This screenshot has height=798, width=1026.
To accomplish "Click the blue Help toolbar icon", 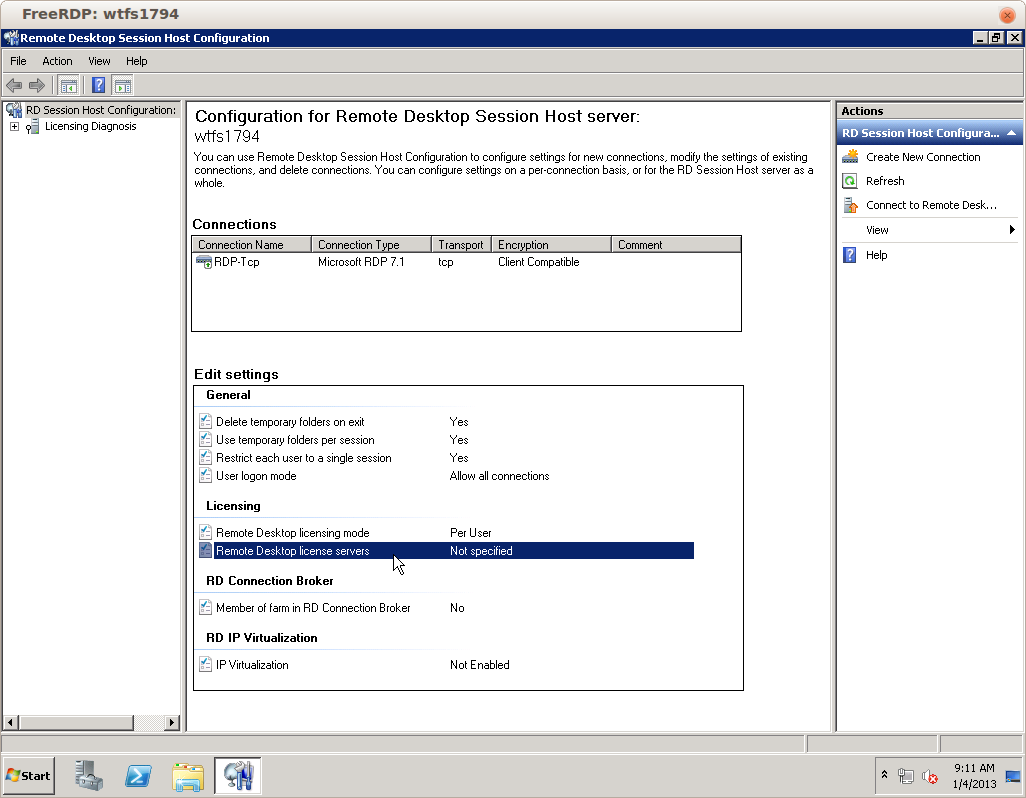I will [98, 85].
